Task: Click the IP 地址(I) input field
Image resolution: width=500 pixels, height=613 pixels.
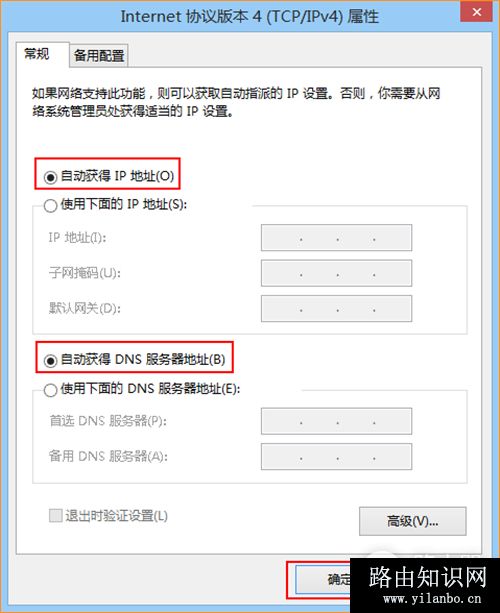Action: [336, 238]
